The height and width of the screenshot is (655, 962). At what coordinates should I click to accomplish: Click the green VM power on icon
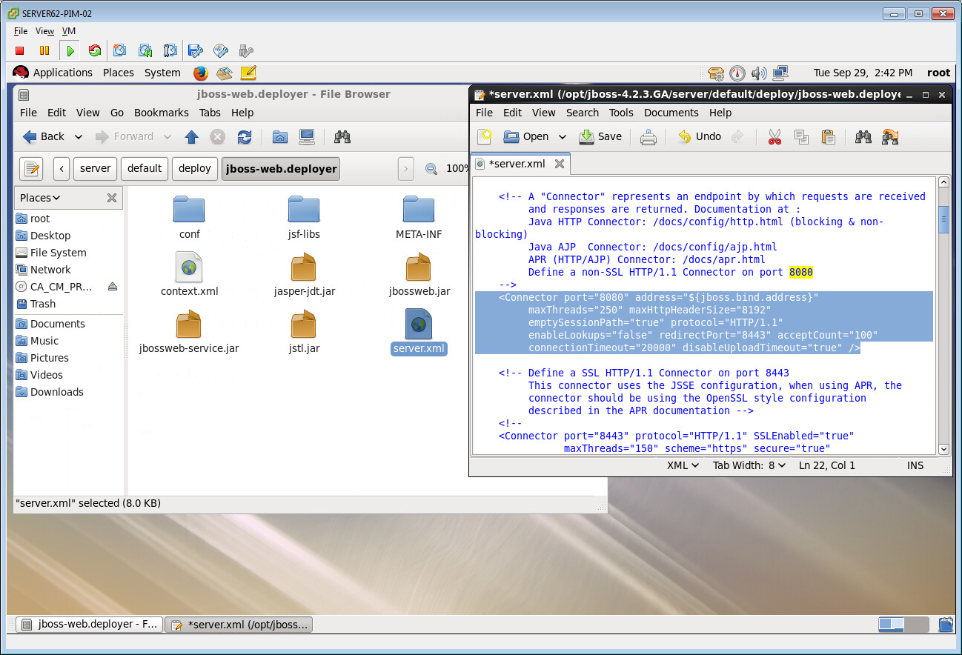70,51
